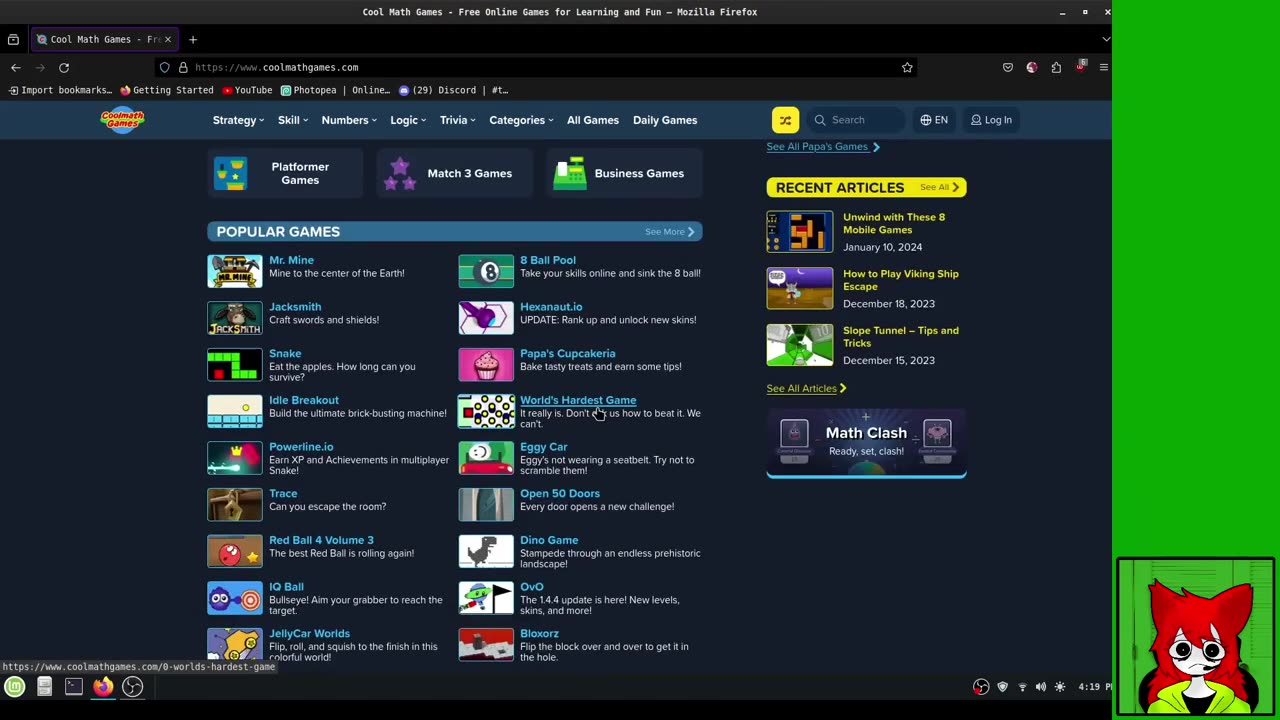The width and height of the screenshot is (1280, 720).
Task: Click the Trace game thumbnail
Action: pos(235,505)
